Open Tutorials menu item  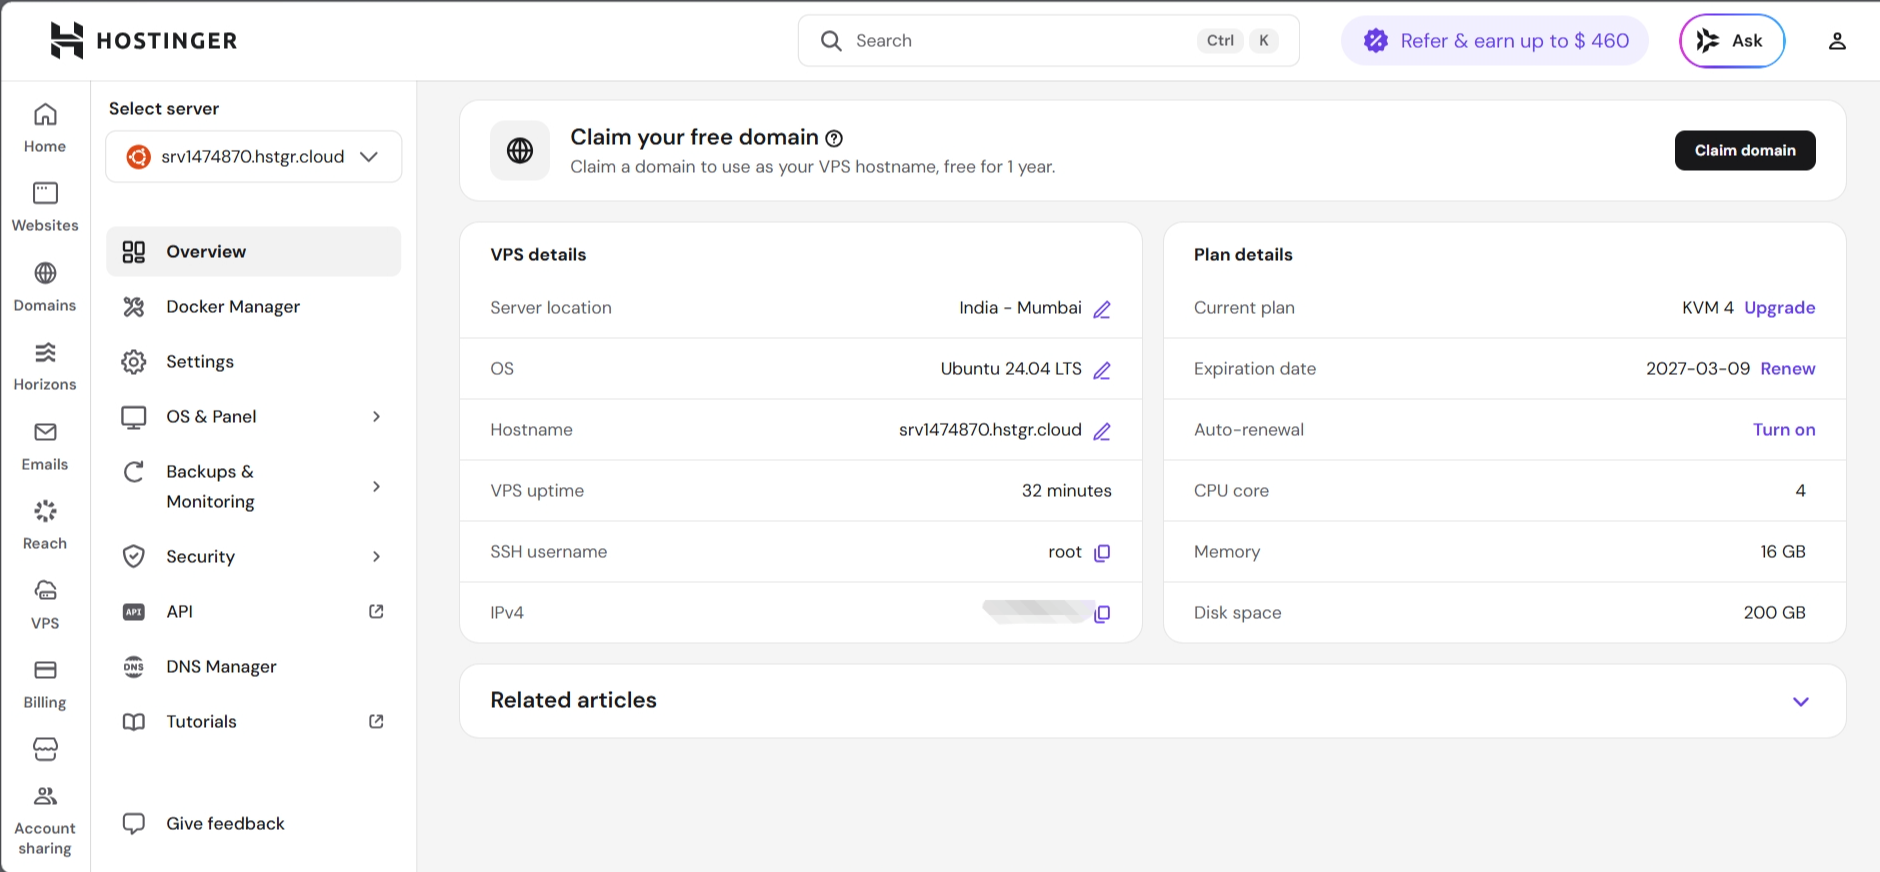point(254,721)
